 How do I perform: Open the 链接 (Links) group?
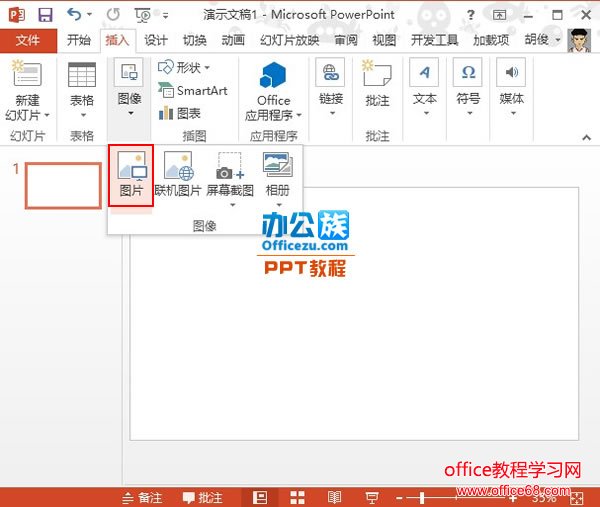coord(331,87)
